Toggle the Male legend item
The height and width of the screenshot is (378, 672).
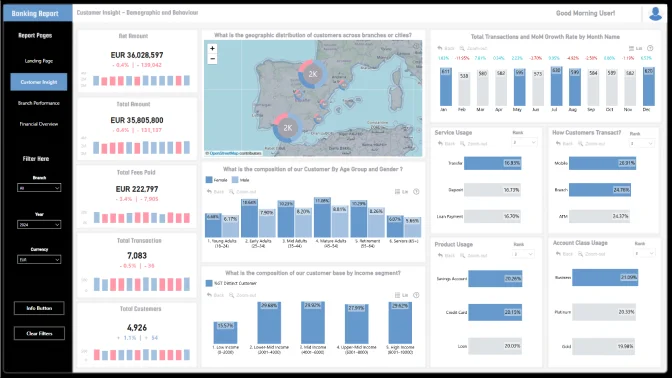click(x=240, y=180)
